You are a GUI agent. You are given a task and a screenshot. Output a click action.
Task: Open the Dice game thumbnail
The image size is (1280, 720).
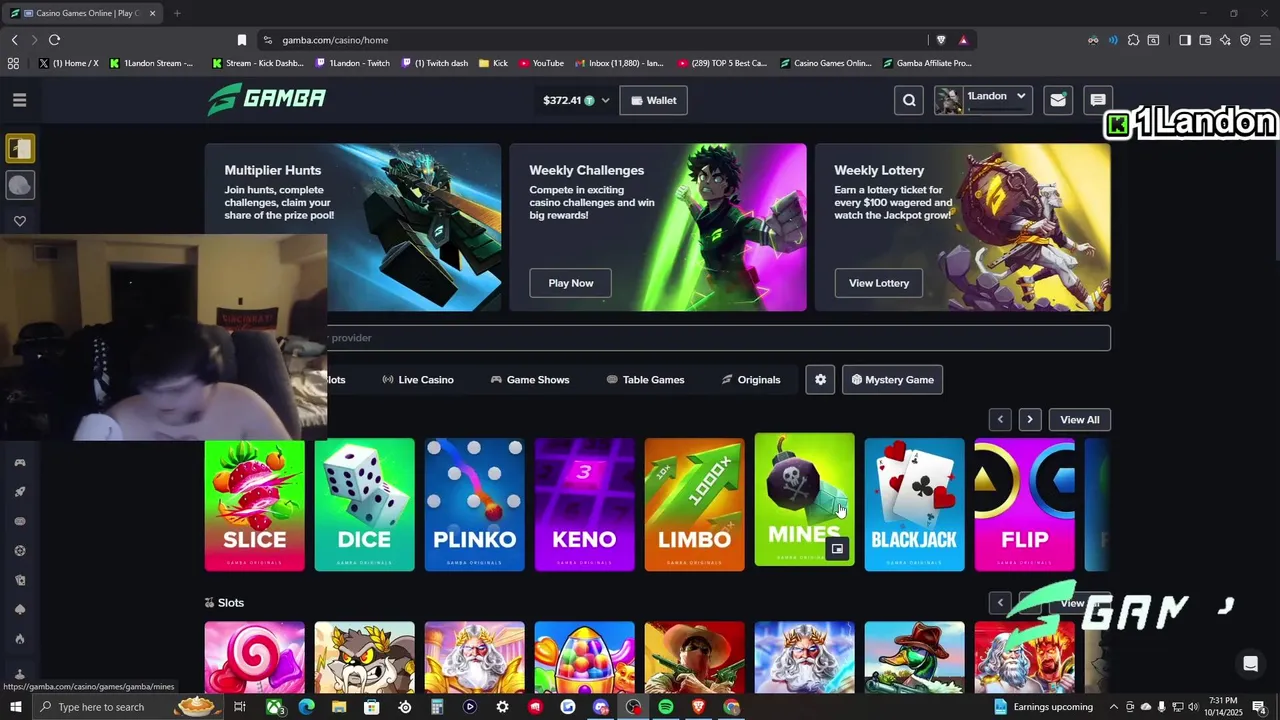tap(365, 505)
